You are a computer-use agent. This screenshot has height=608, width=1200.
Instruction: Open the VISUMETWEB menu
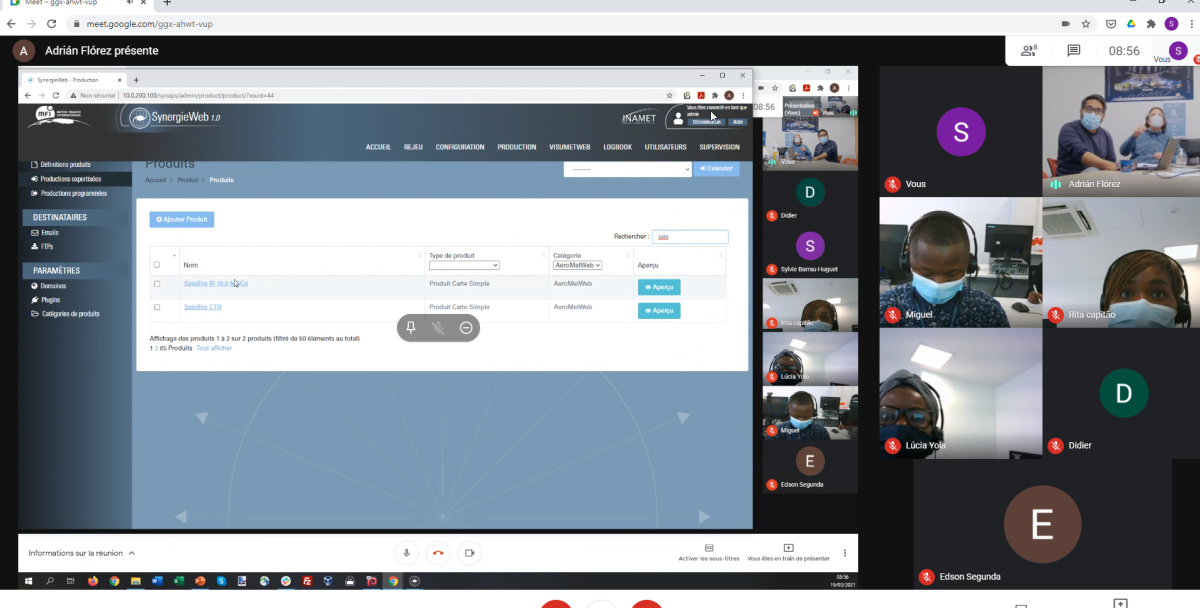[570, 147]
